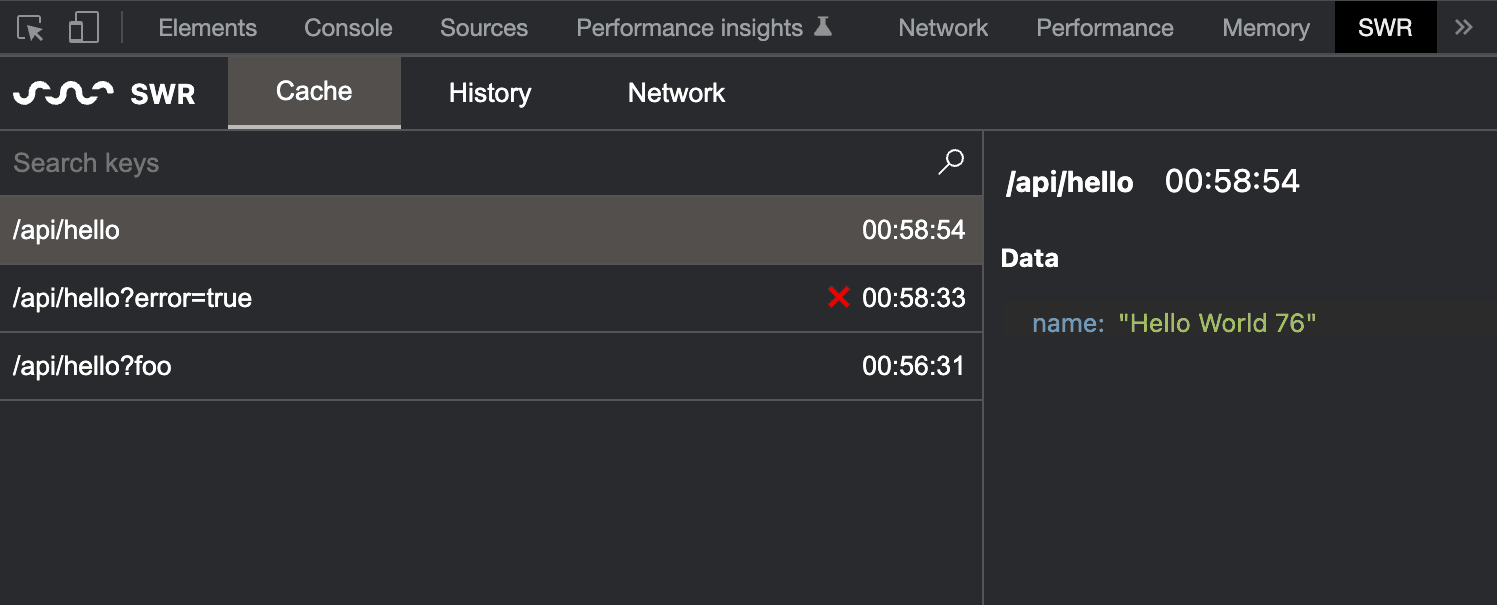Open more DevTools panels with chevron icon
The image size is (1497, 605).
(x=1463, y=27)
